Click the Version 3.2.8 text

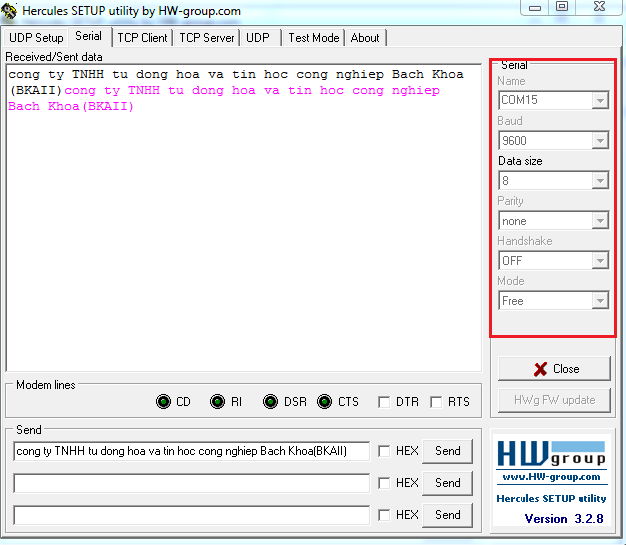coord(564,519)
